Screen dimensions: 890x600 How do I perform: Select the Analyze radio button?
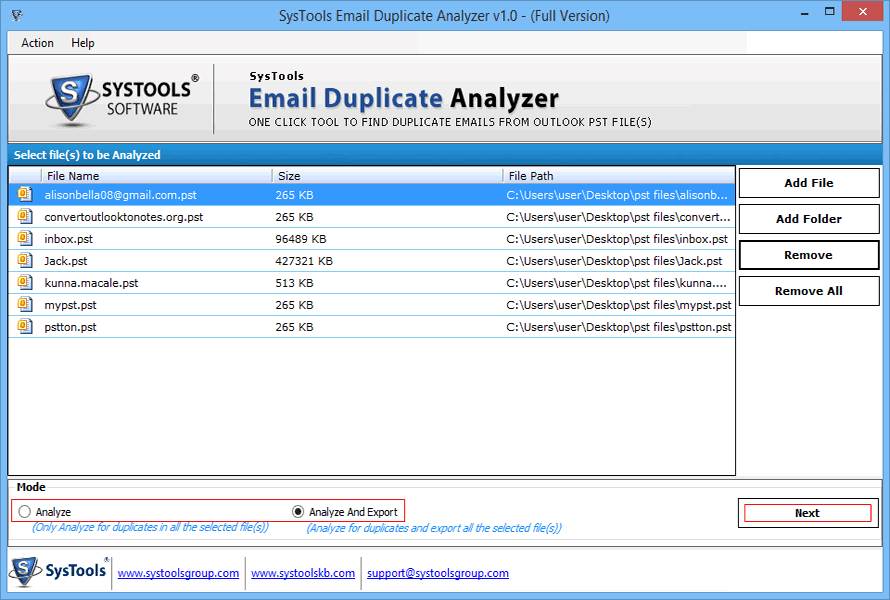pyautogui.click(x=24, y=511)
